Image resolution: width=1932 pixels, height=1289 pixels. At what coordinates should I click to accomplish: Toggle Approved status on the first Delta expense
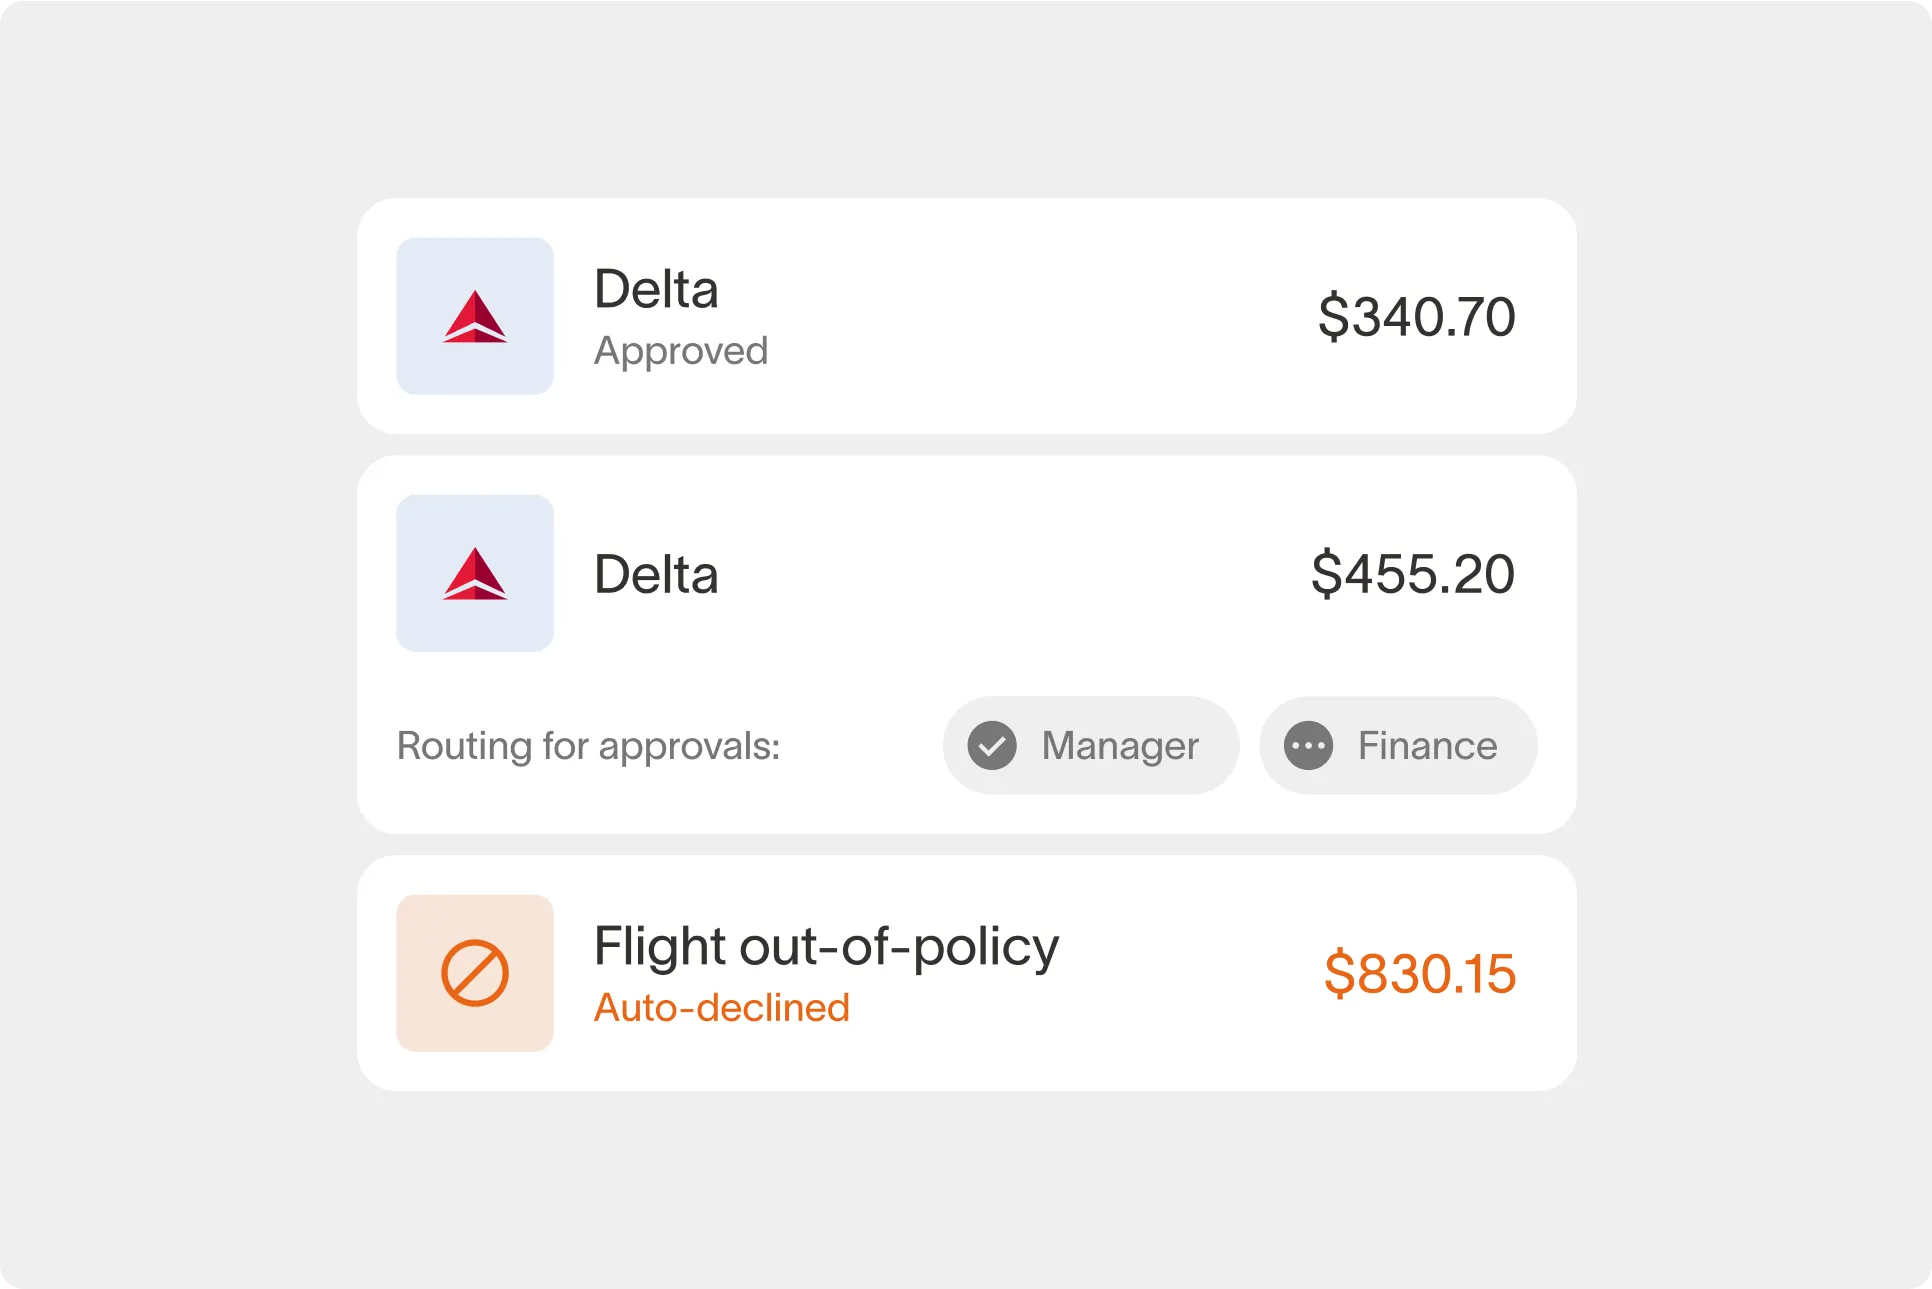(x=680, y=351)
